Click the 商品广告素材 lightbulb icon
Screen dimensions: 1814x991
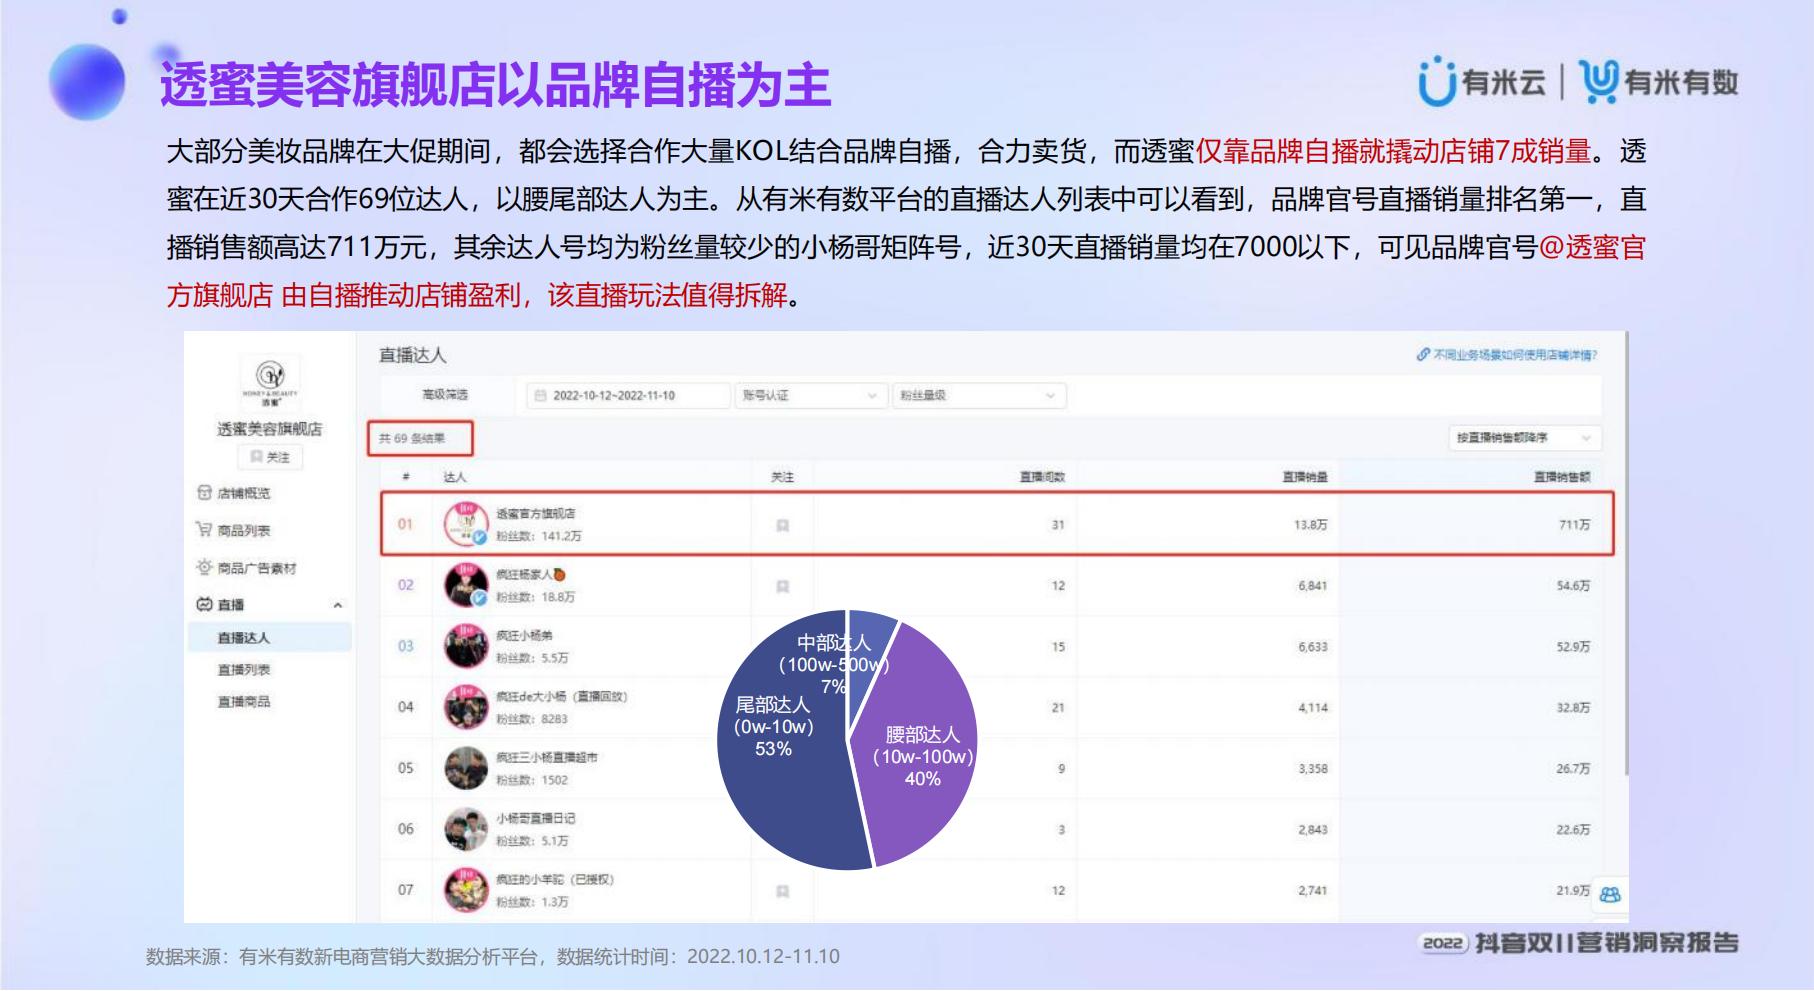(204, 567)
